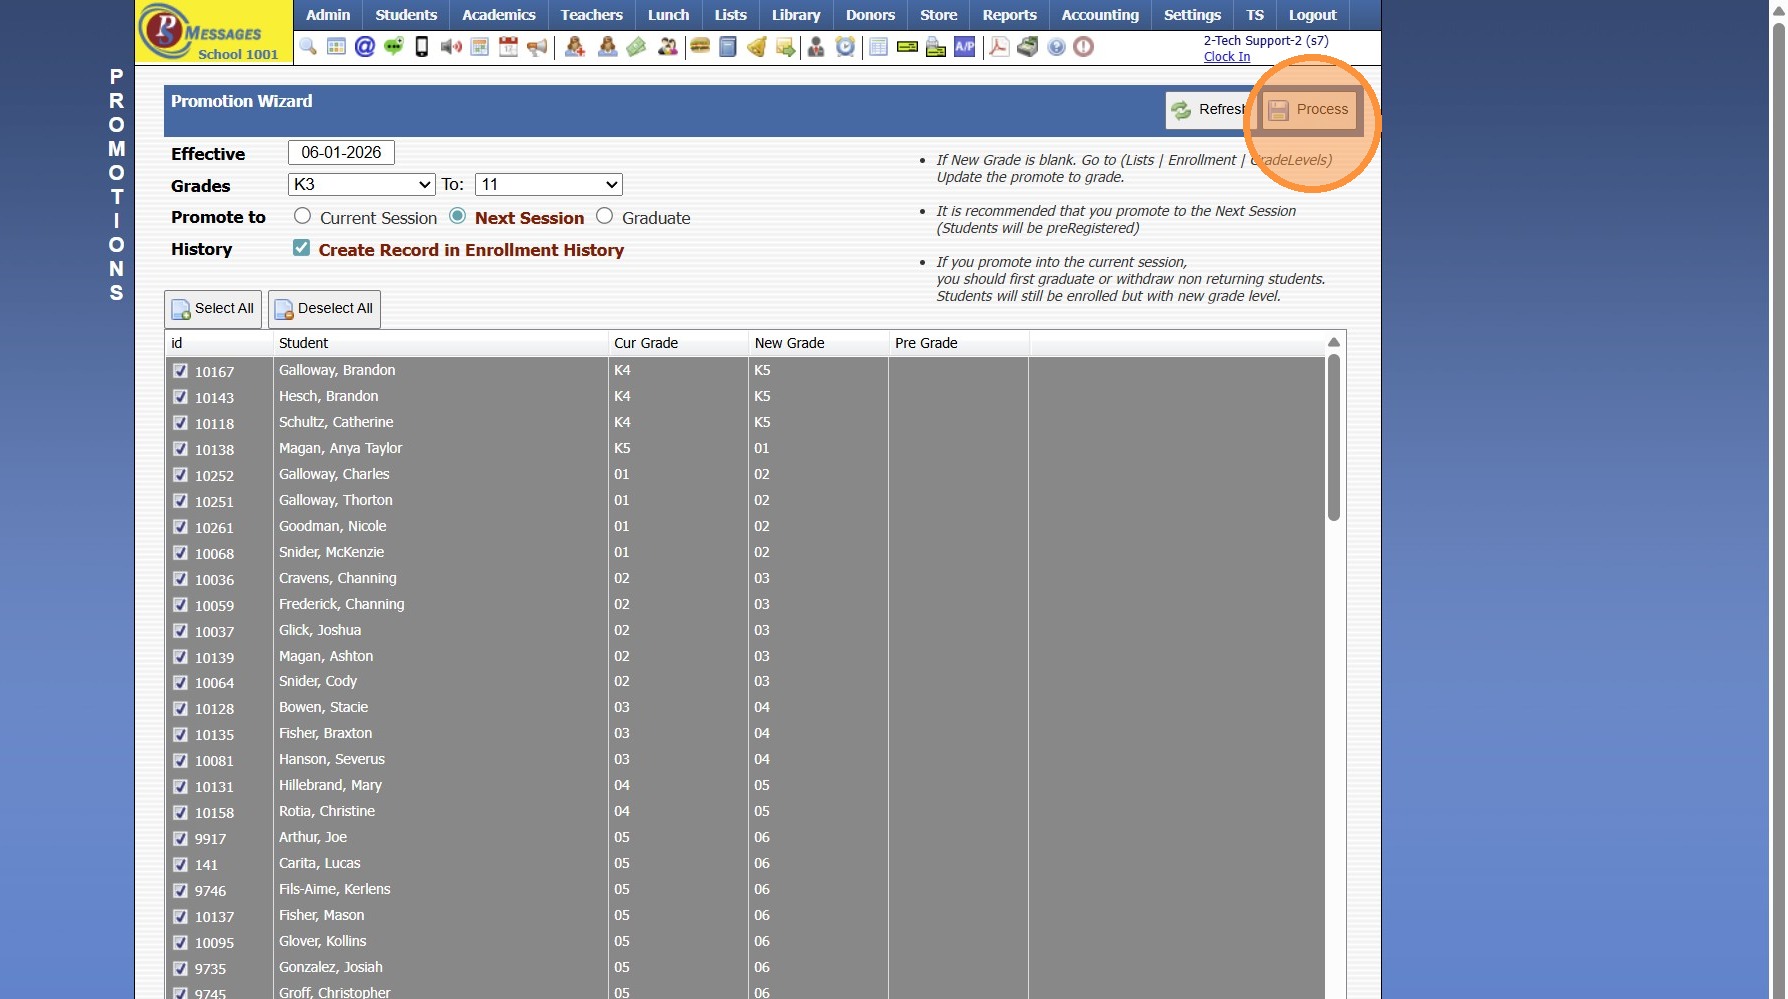This screenshot has height=999, width=1788.
Task: Click the yellow check payment icon
Action: tap(907, 47)
